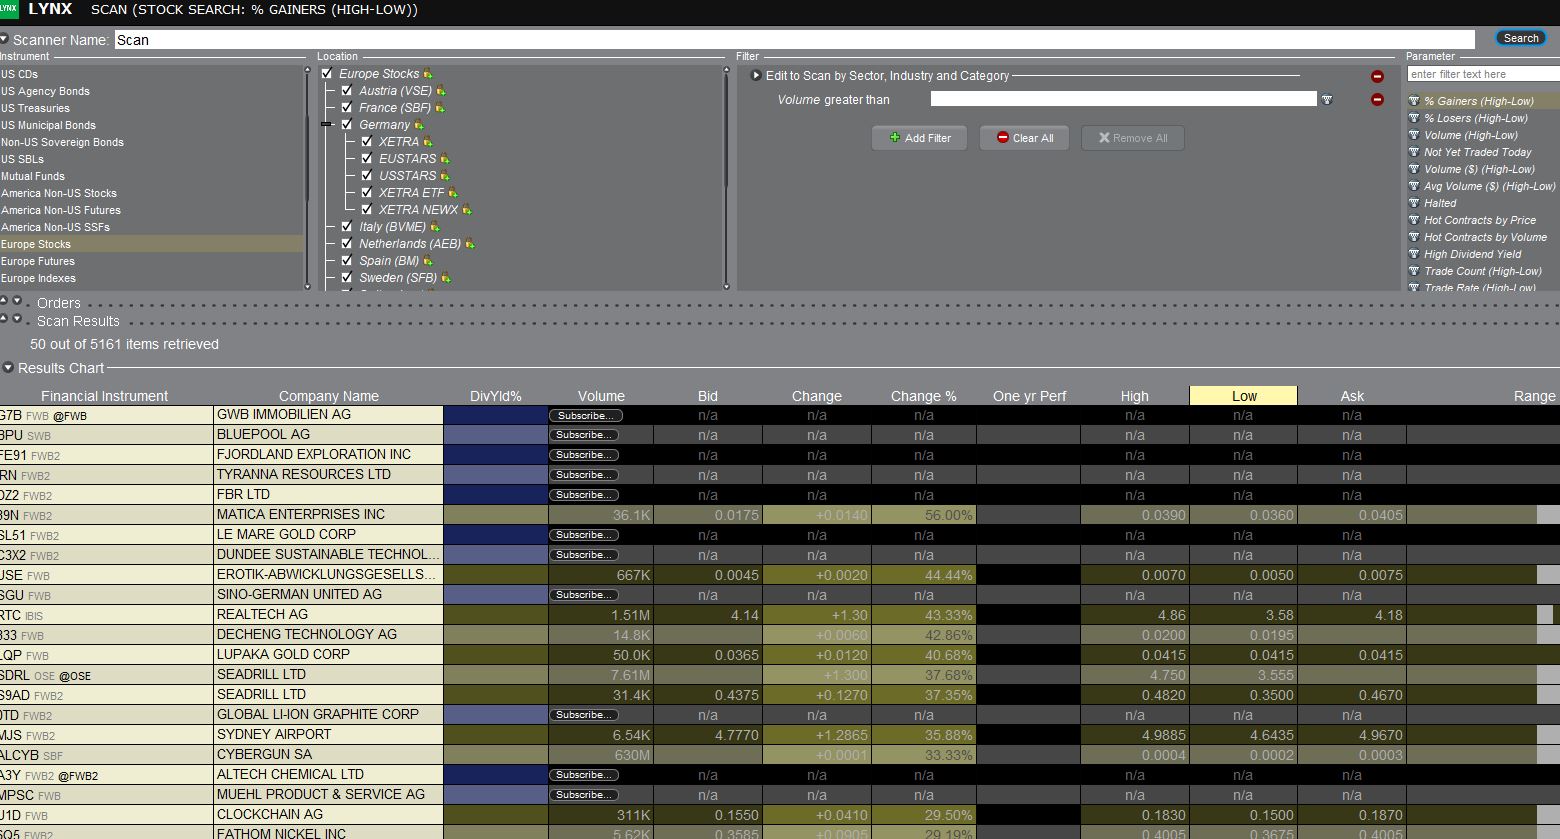This screenshot has height=839, width=1560.
Task: Click the parameter filter text box
Action: pos(1483,74)
